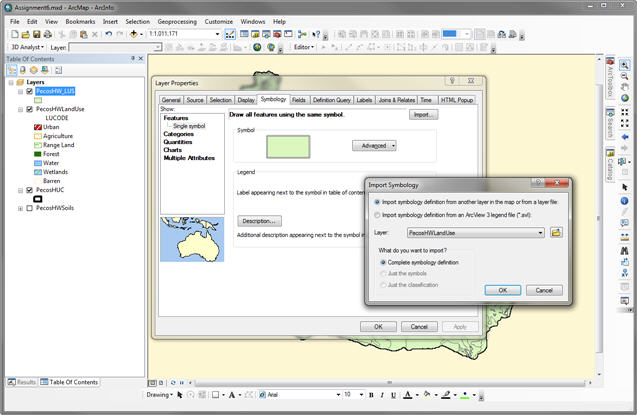Open the 3D Analyst menu dropdown
The width and height of the screenshot is (637, 415).
27,47
